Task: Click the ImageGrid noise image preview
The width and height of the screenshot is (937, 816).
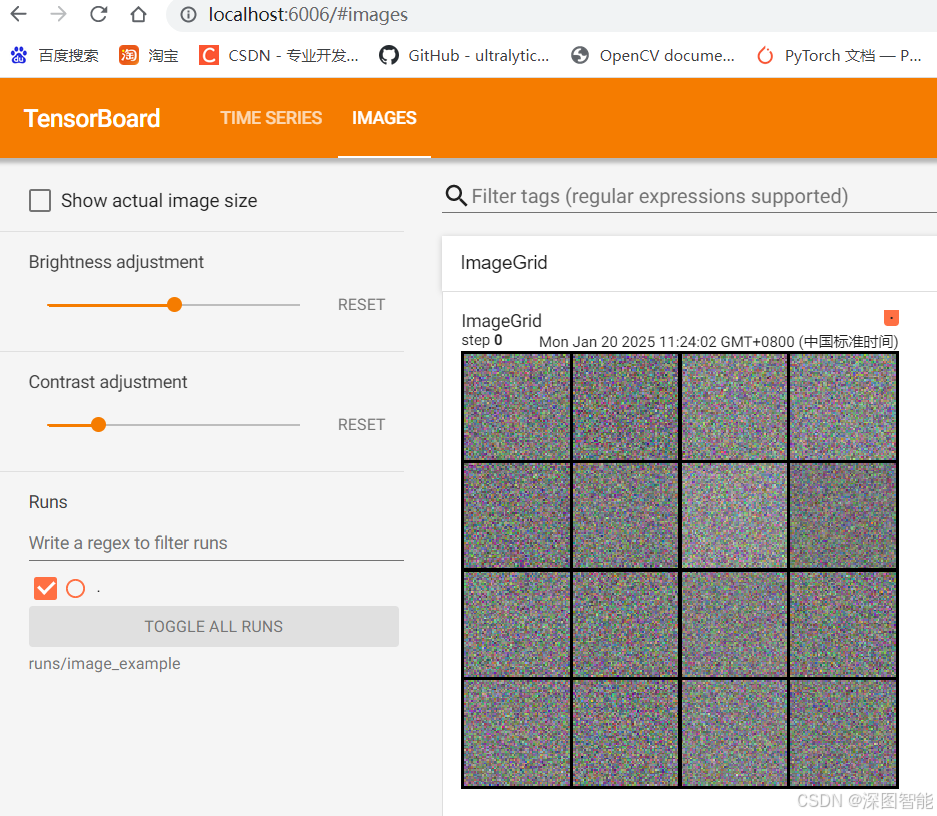Action: (680, 570)
